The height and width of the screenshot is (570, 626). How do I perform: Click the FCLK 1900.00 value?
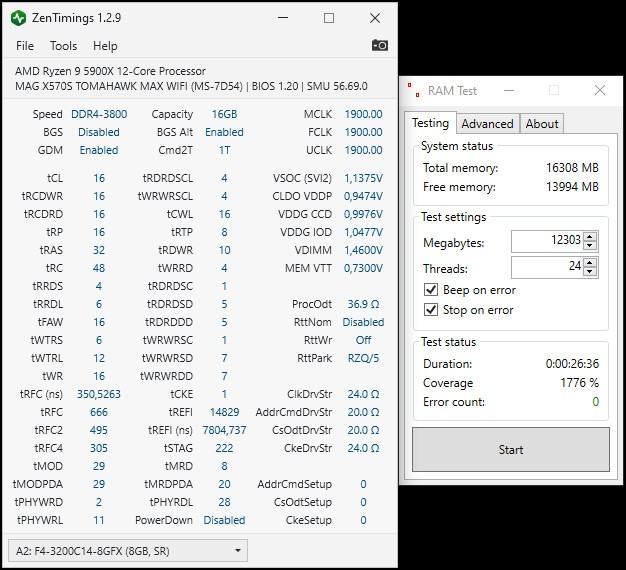(363, 132)
